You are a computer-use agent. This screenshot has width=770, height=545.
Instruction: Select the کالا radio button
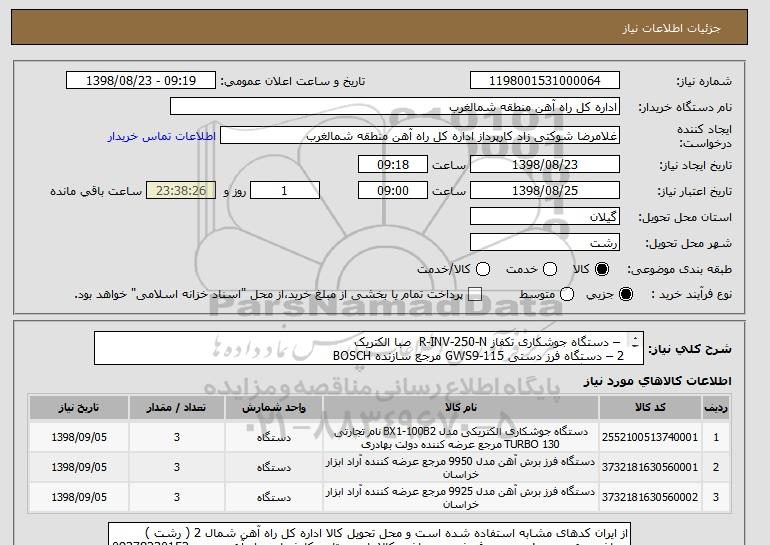[602, 269]
